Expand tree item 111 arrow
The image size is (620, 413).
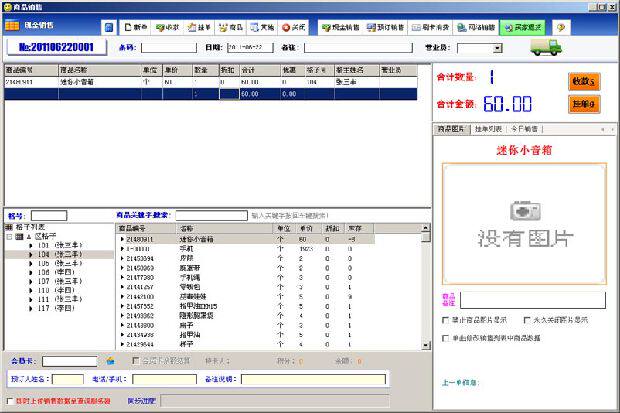[x=31, y=299]
